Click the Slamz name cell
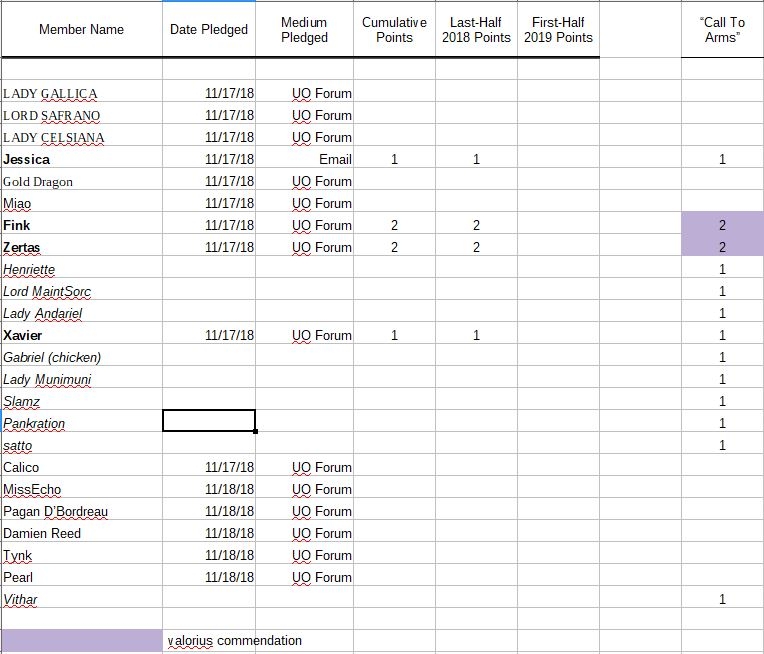The width and height of the screenshot is (764, 654). point(81,399)
